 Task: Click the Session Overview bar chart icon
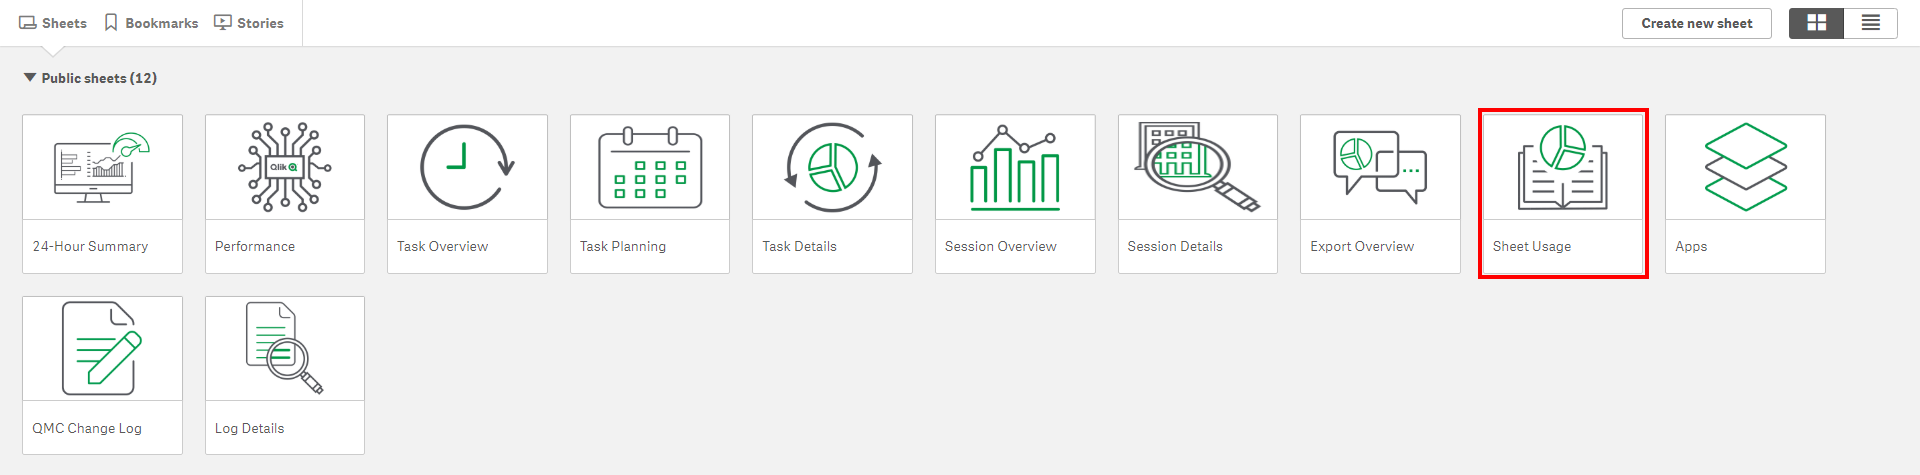[1015, 168]
